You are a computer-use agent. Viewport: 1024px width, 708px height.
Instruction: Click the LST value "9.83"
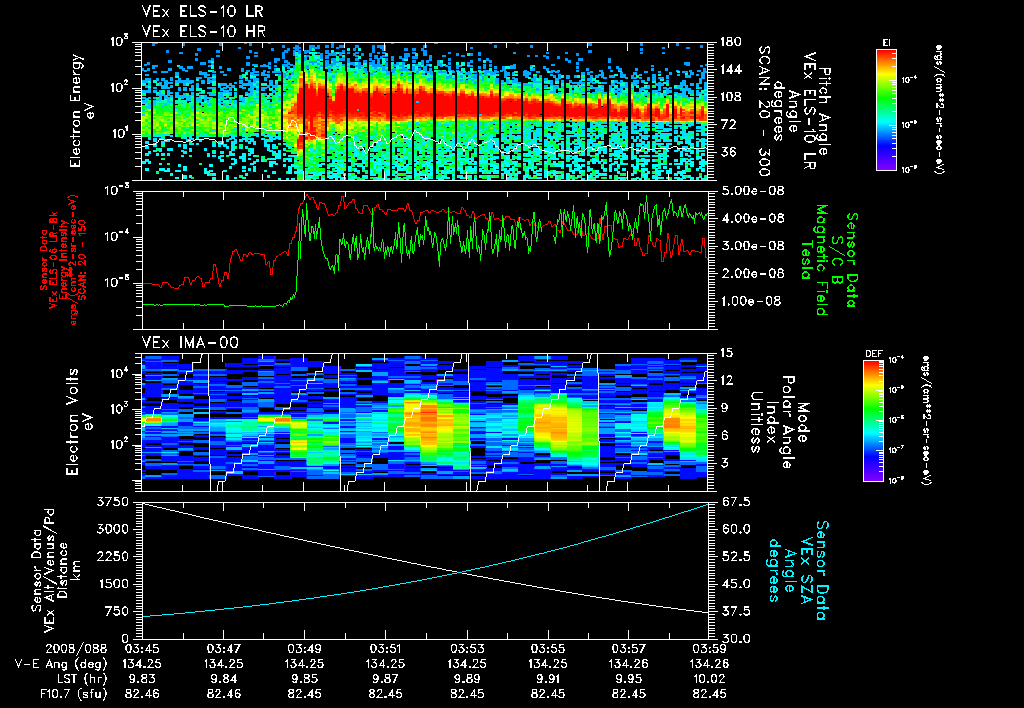pos(142,679)
